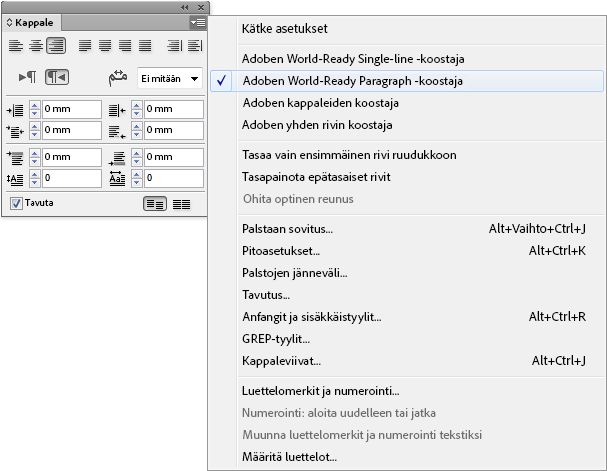Screen dimensions: 607x471
Task: Click the drop cap characters icon
Action: 117,178
